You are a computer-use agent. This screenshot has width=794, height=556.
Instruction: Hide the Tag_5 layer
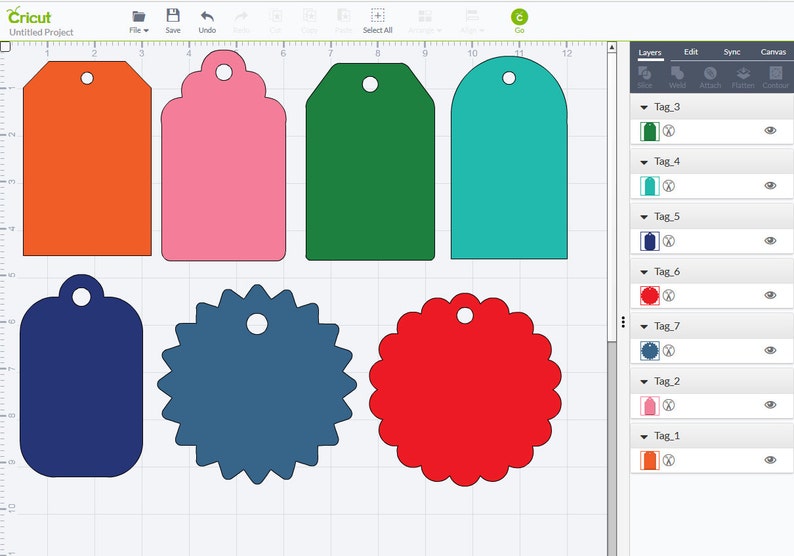(x=770, y=241)
